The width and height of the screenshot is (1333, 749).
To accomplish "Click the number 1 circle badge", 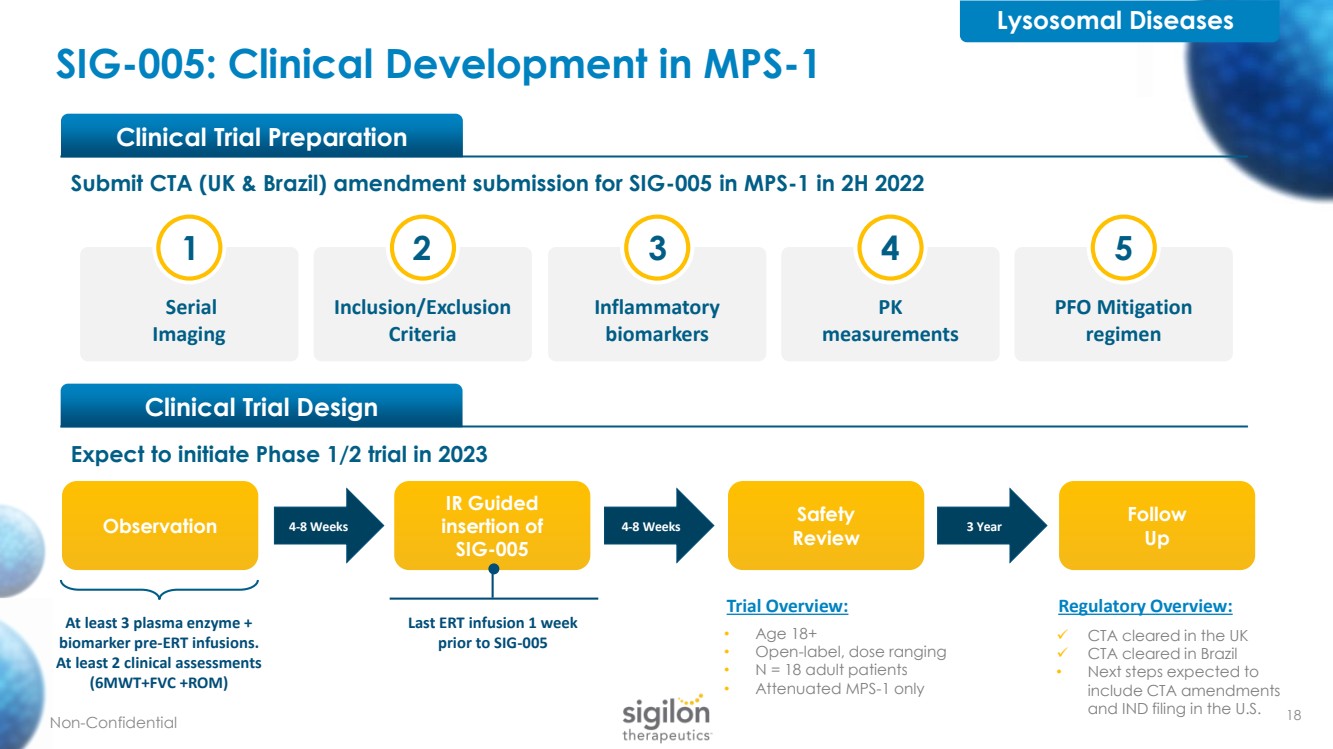I will 189,247.
